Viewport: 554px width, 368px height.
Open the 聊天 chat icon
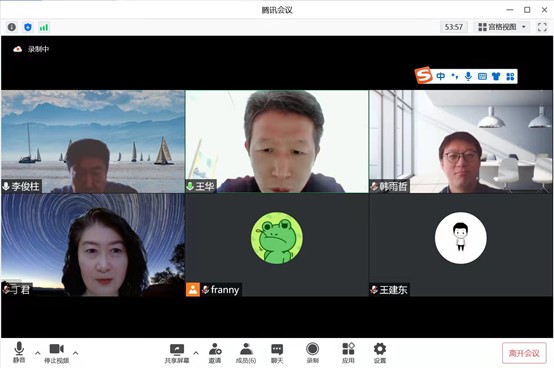pyautogui.click(x=277, y=353)
